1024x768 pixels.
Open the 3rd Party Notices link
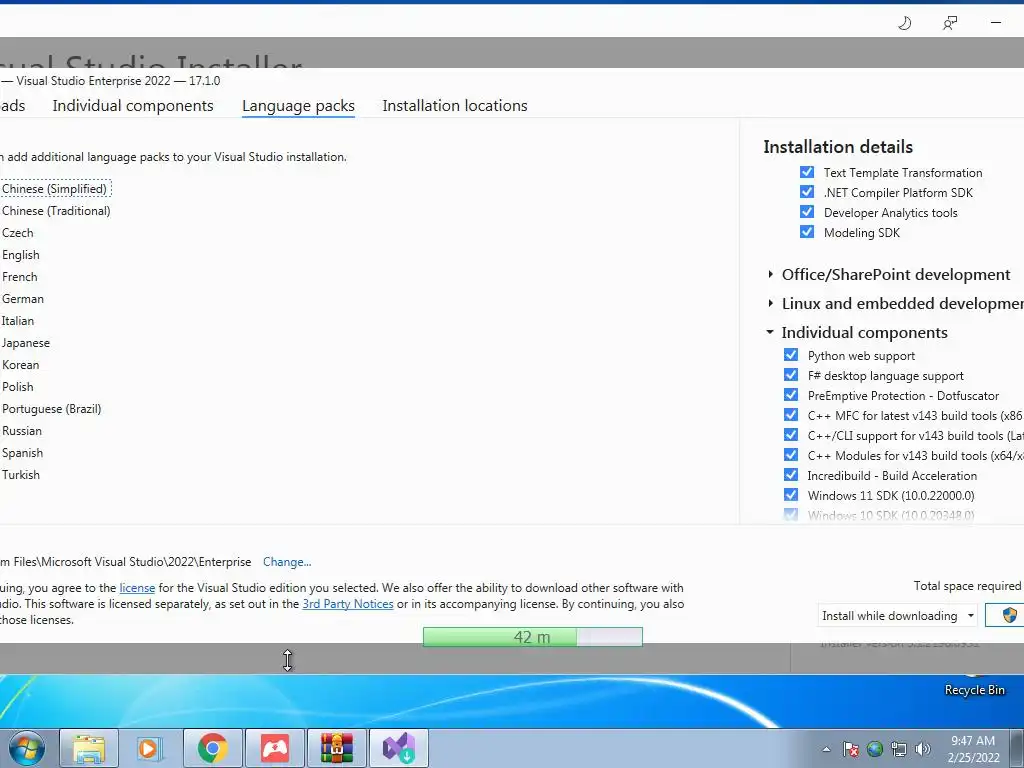click(x=348, y=604)
